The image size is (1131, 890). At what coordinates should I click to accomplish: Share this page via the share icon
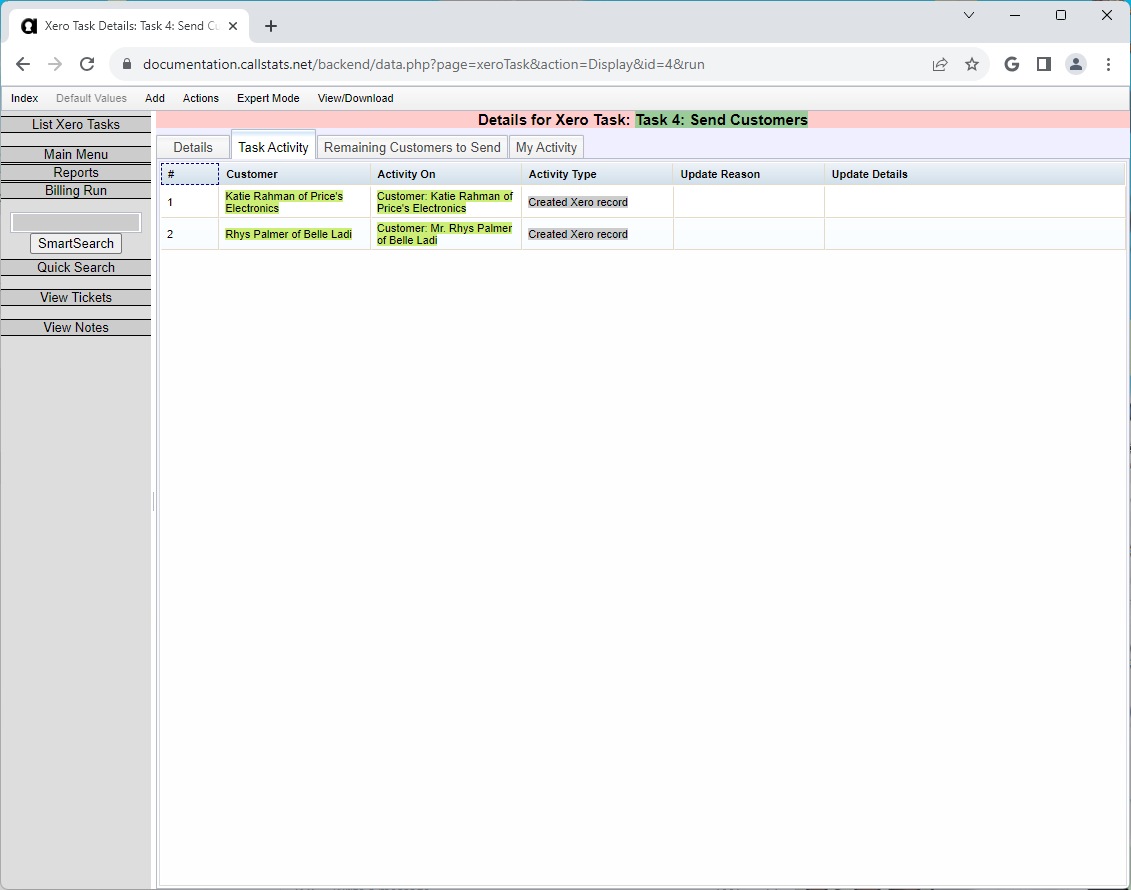coord(940,64)
